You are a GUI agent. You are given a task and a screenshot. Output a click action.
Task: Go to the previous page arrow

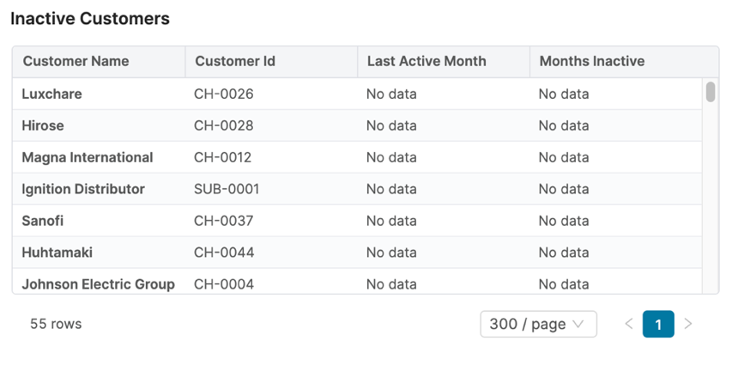pos(629,324)
